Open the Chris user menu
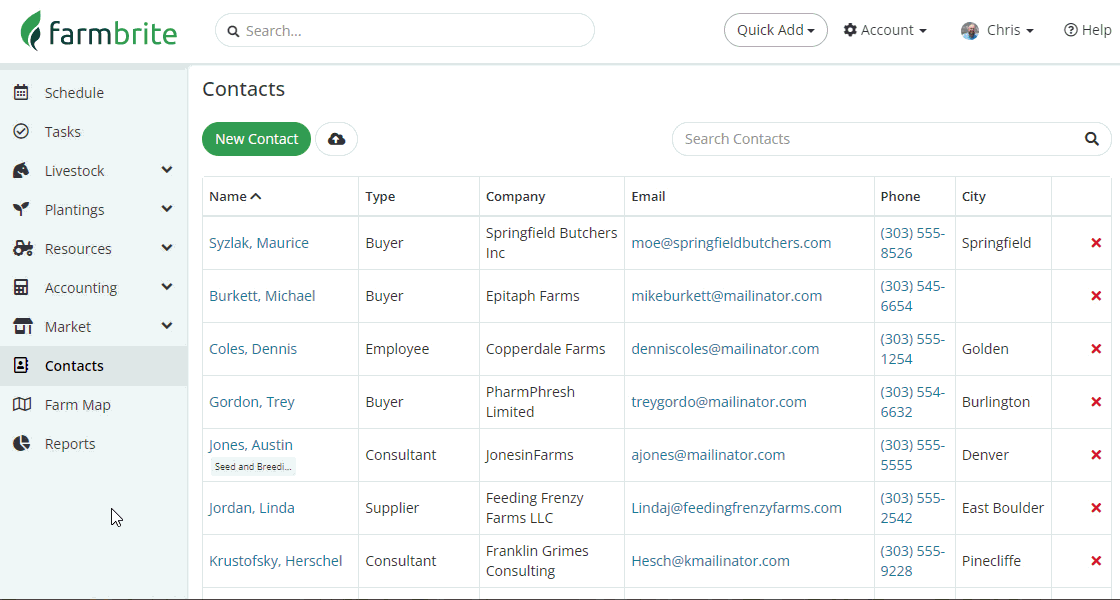This screenshot has width=1120, height=600. click(x=997, y=30)
